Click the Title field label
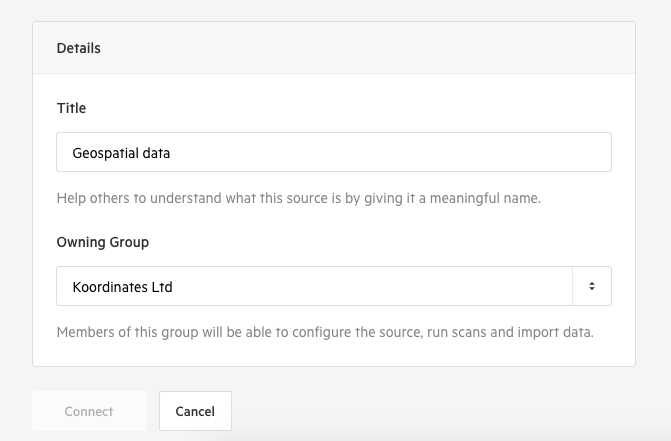671x441 pixels. coord(71,108)
